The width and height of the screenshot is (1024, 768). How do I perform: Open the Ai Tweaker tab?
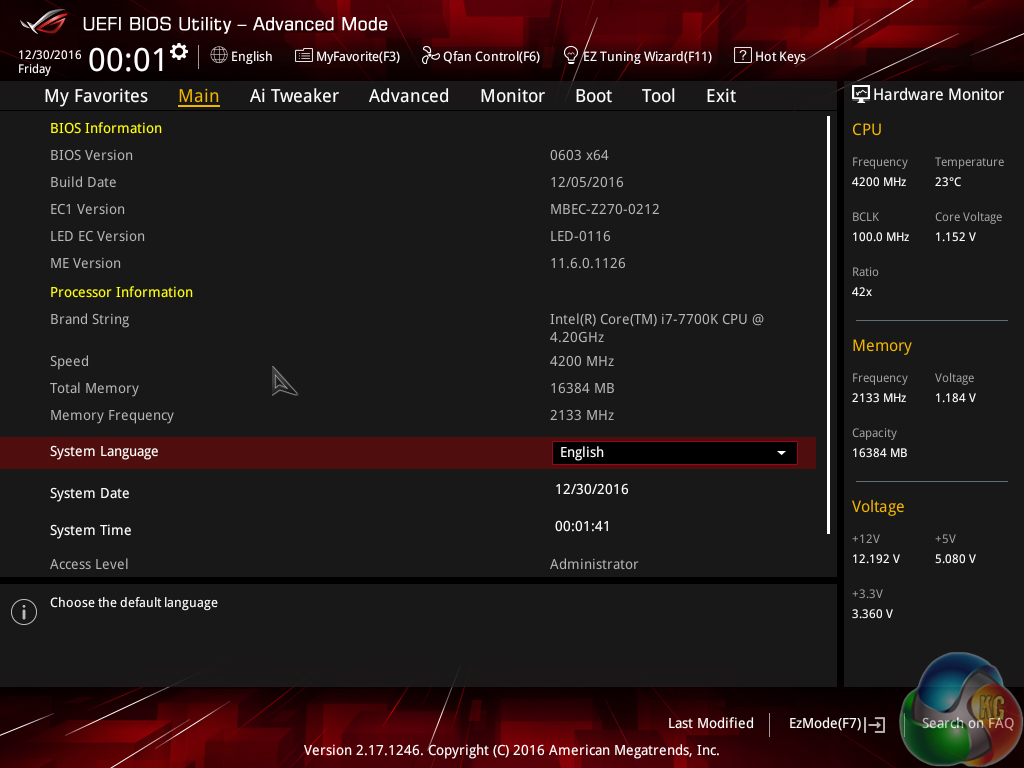coord(294,96)
